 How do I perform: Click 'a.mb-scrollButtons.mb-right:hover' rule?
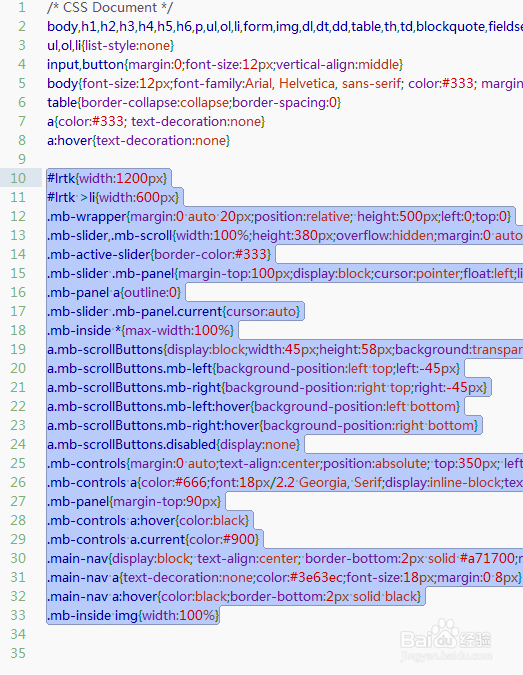263,425
